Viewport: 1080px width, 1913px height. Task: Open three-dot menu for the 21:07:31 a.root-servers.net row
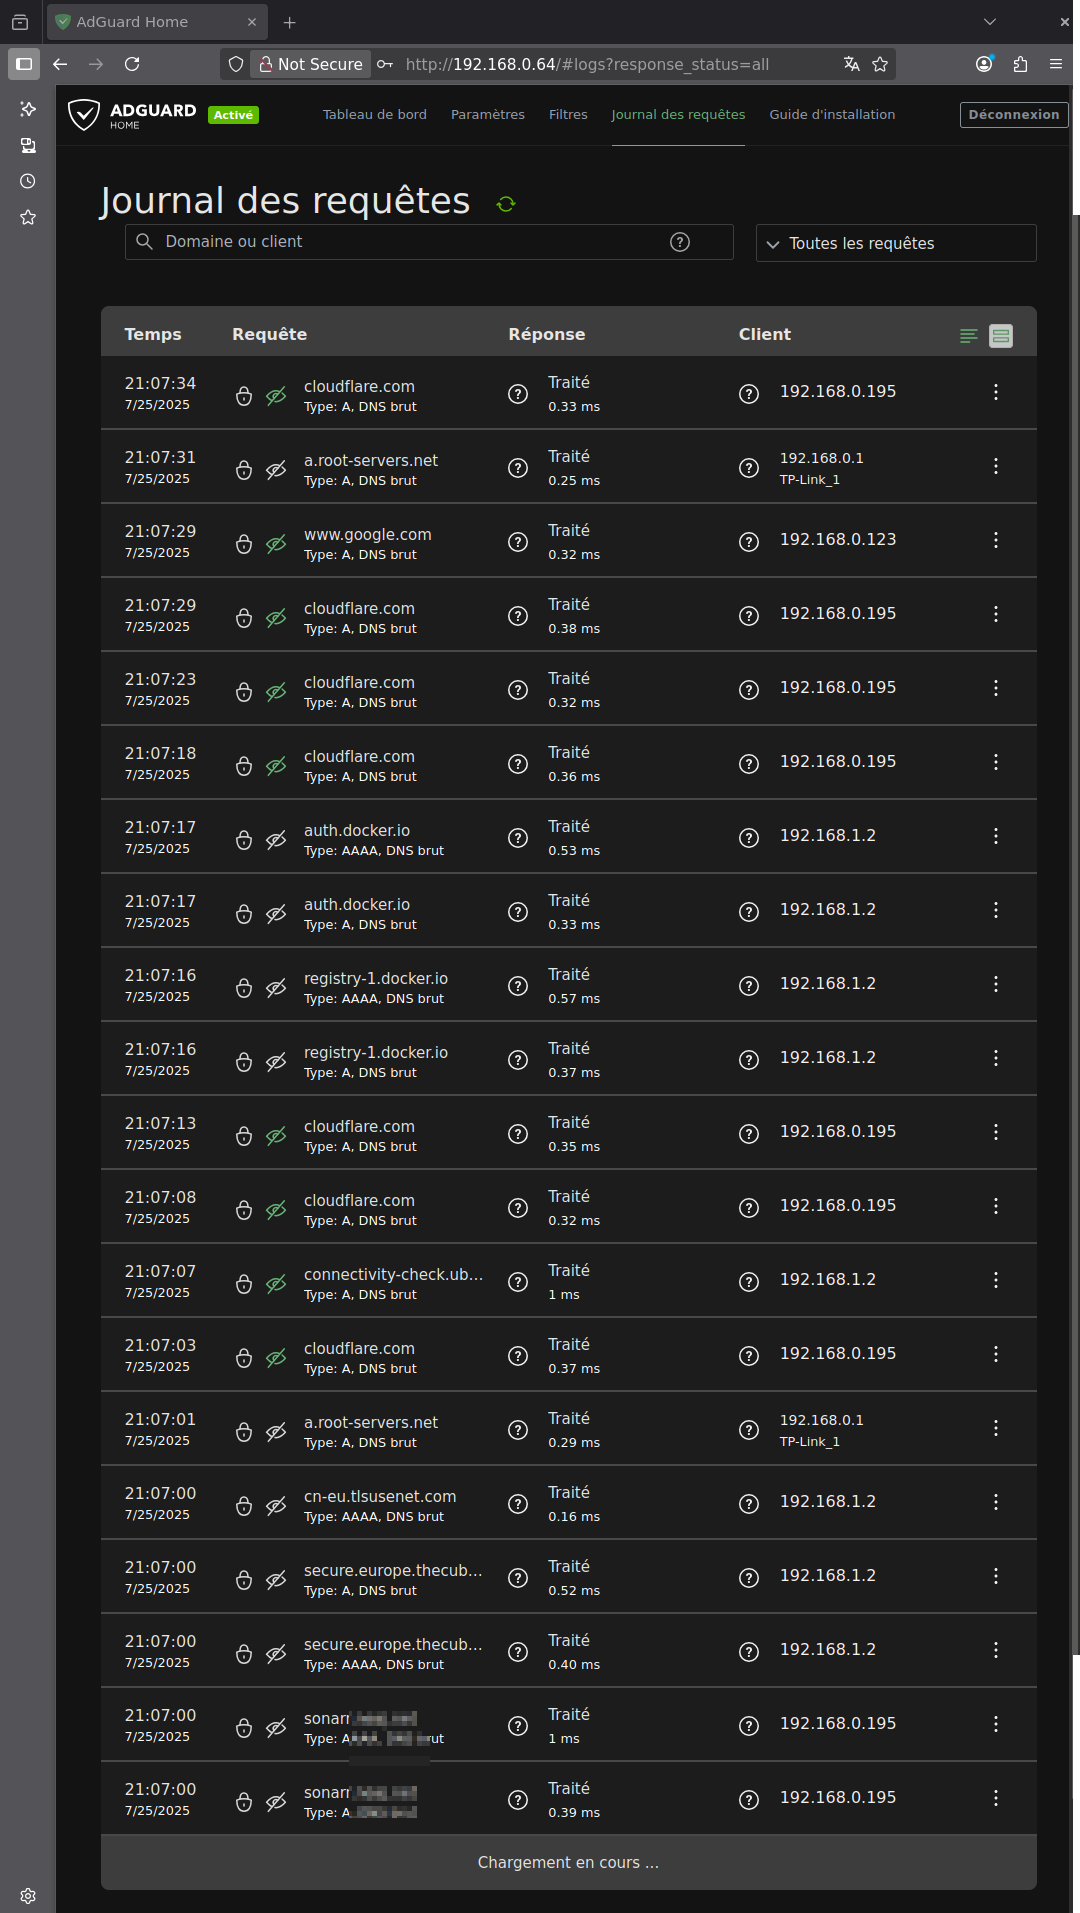coord(995,466)
